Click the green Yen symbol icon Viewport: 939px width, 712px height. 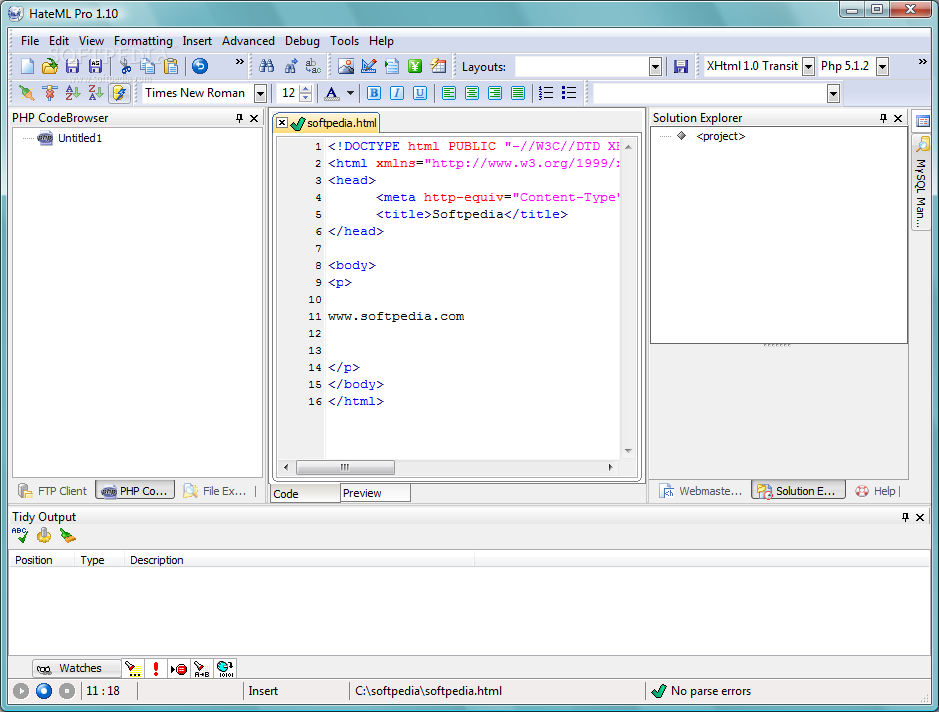415,66
